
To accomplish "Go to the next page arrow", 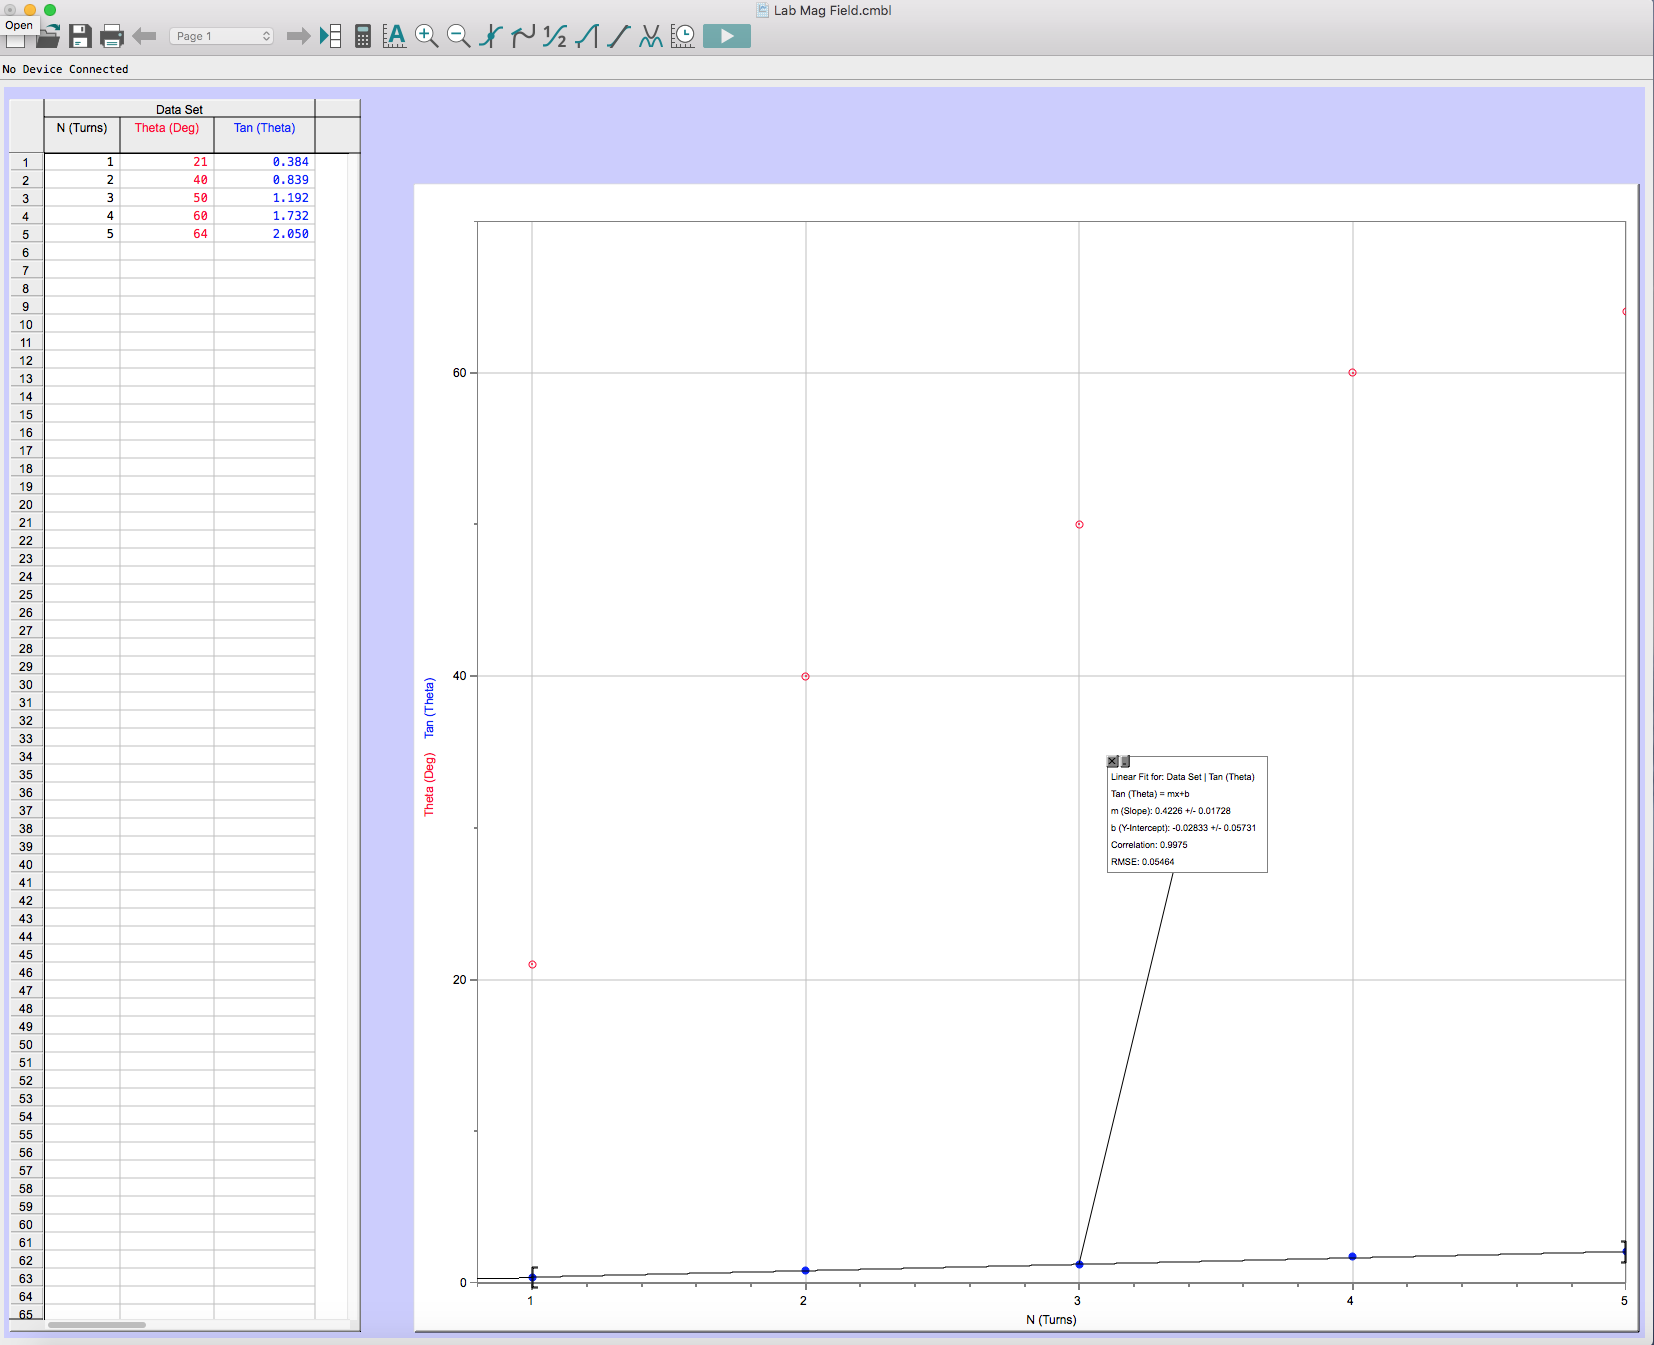I will point(298,37).
